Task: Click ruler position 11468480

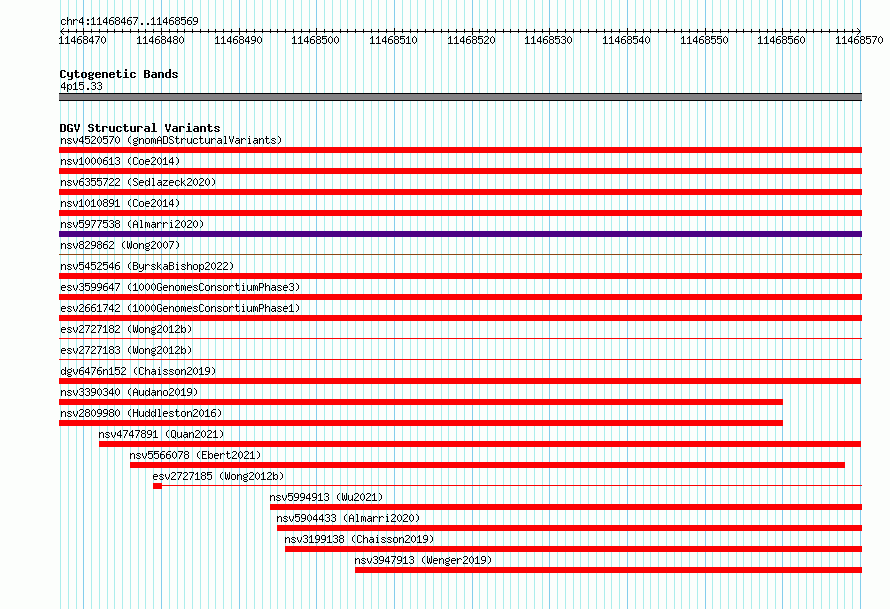Action: (x=160, y=40)
